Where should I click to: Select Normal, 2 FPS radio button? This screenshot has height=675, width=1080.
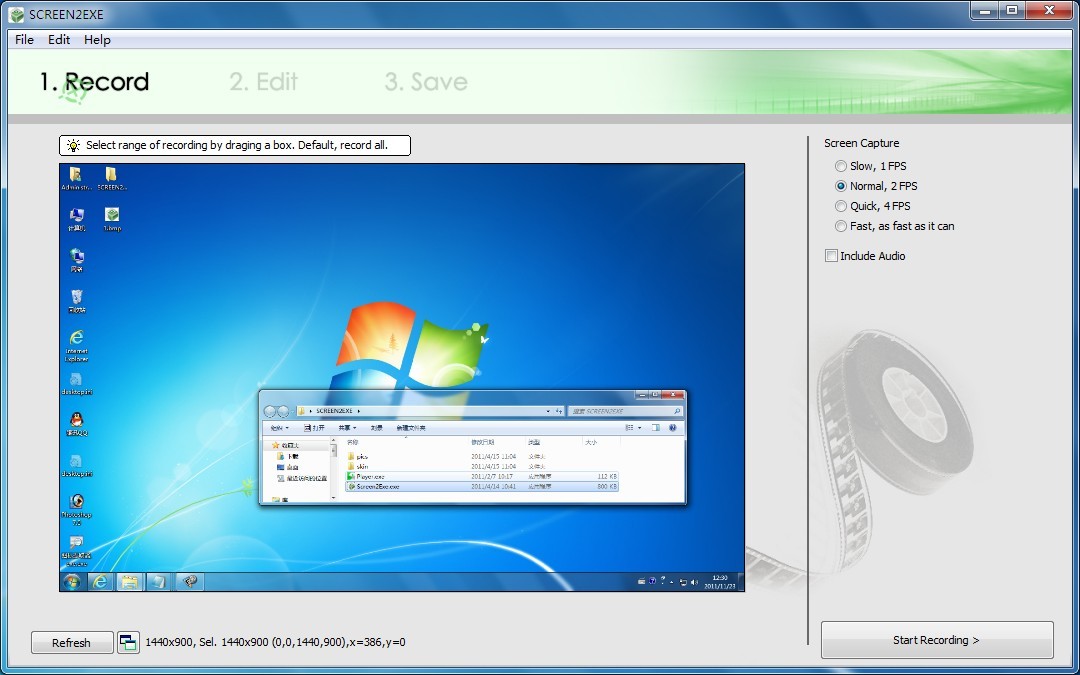pyautogui.click(x=841, y=186)
